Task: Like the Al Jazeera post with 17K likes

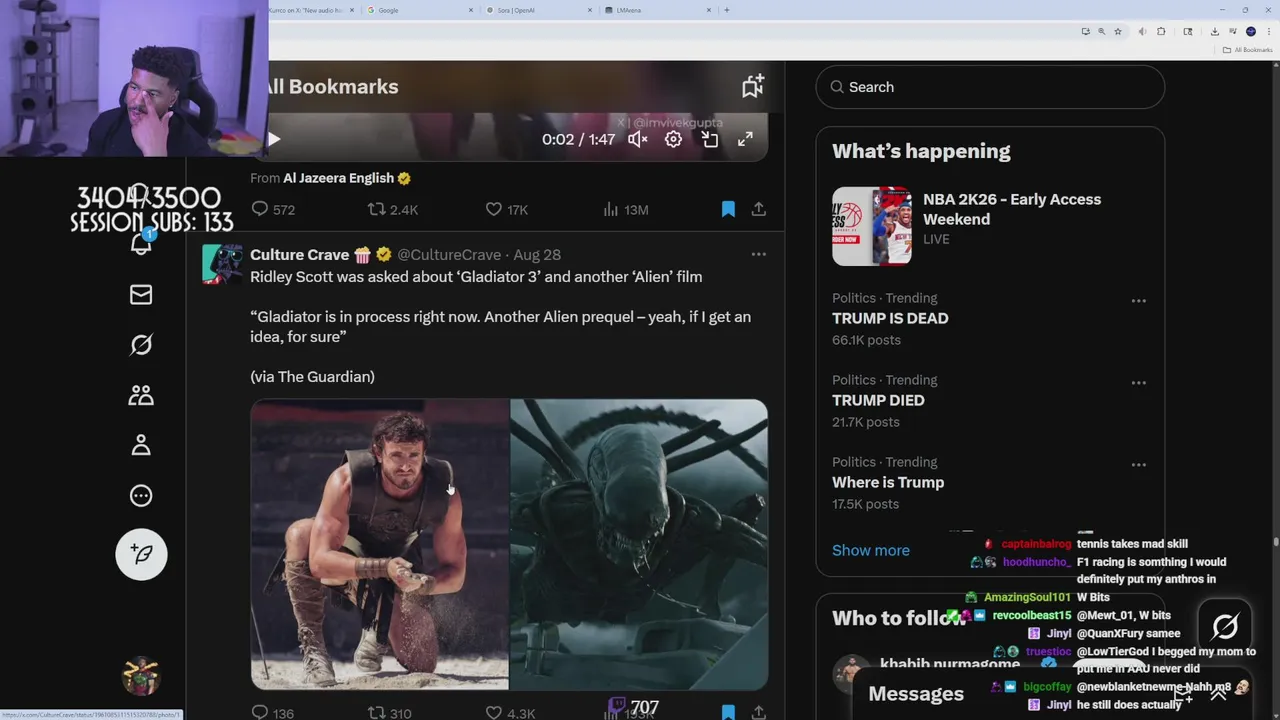Action: (x=506, y=209)
